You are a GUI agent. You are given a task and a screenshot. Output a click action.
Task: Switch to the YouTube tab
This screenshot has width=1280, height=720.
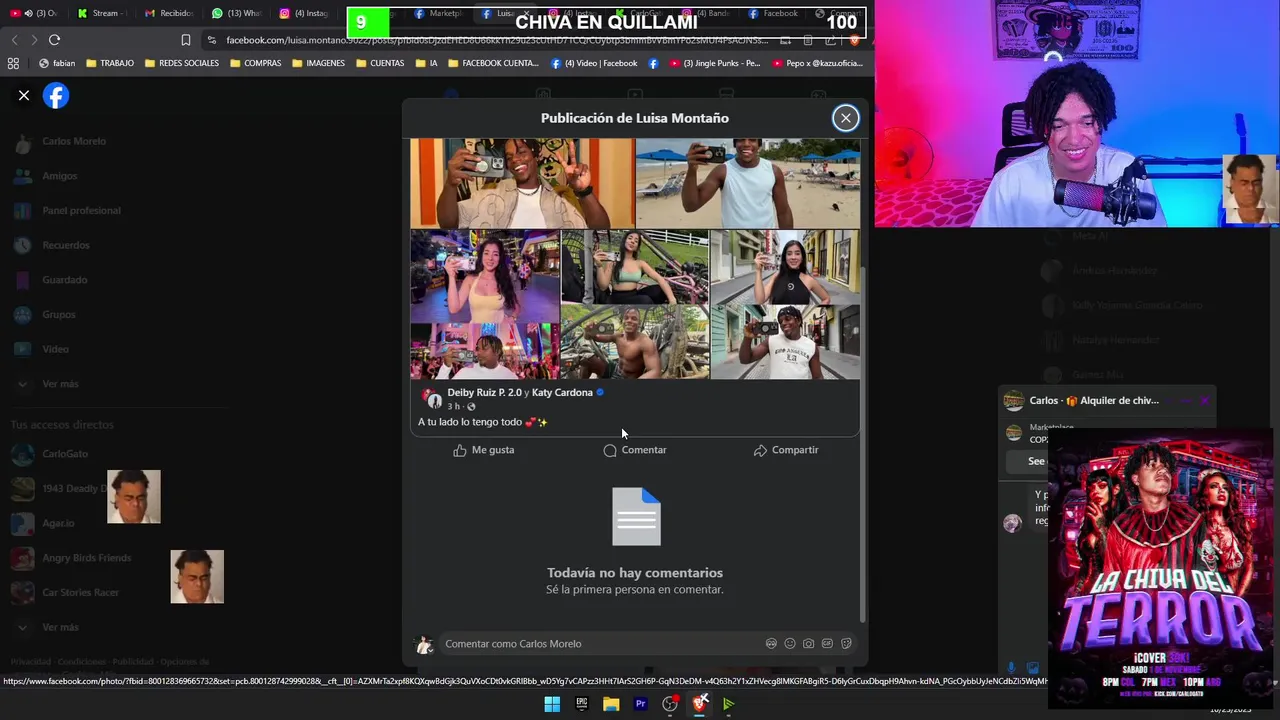click(33, 14)
